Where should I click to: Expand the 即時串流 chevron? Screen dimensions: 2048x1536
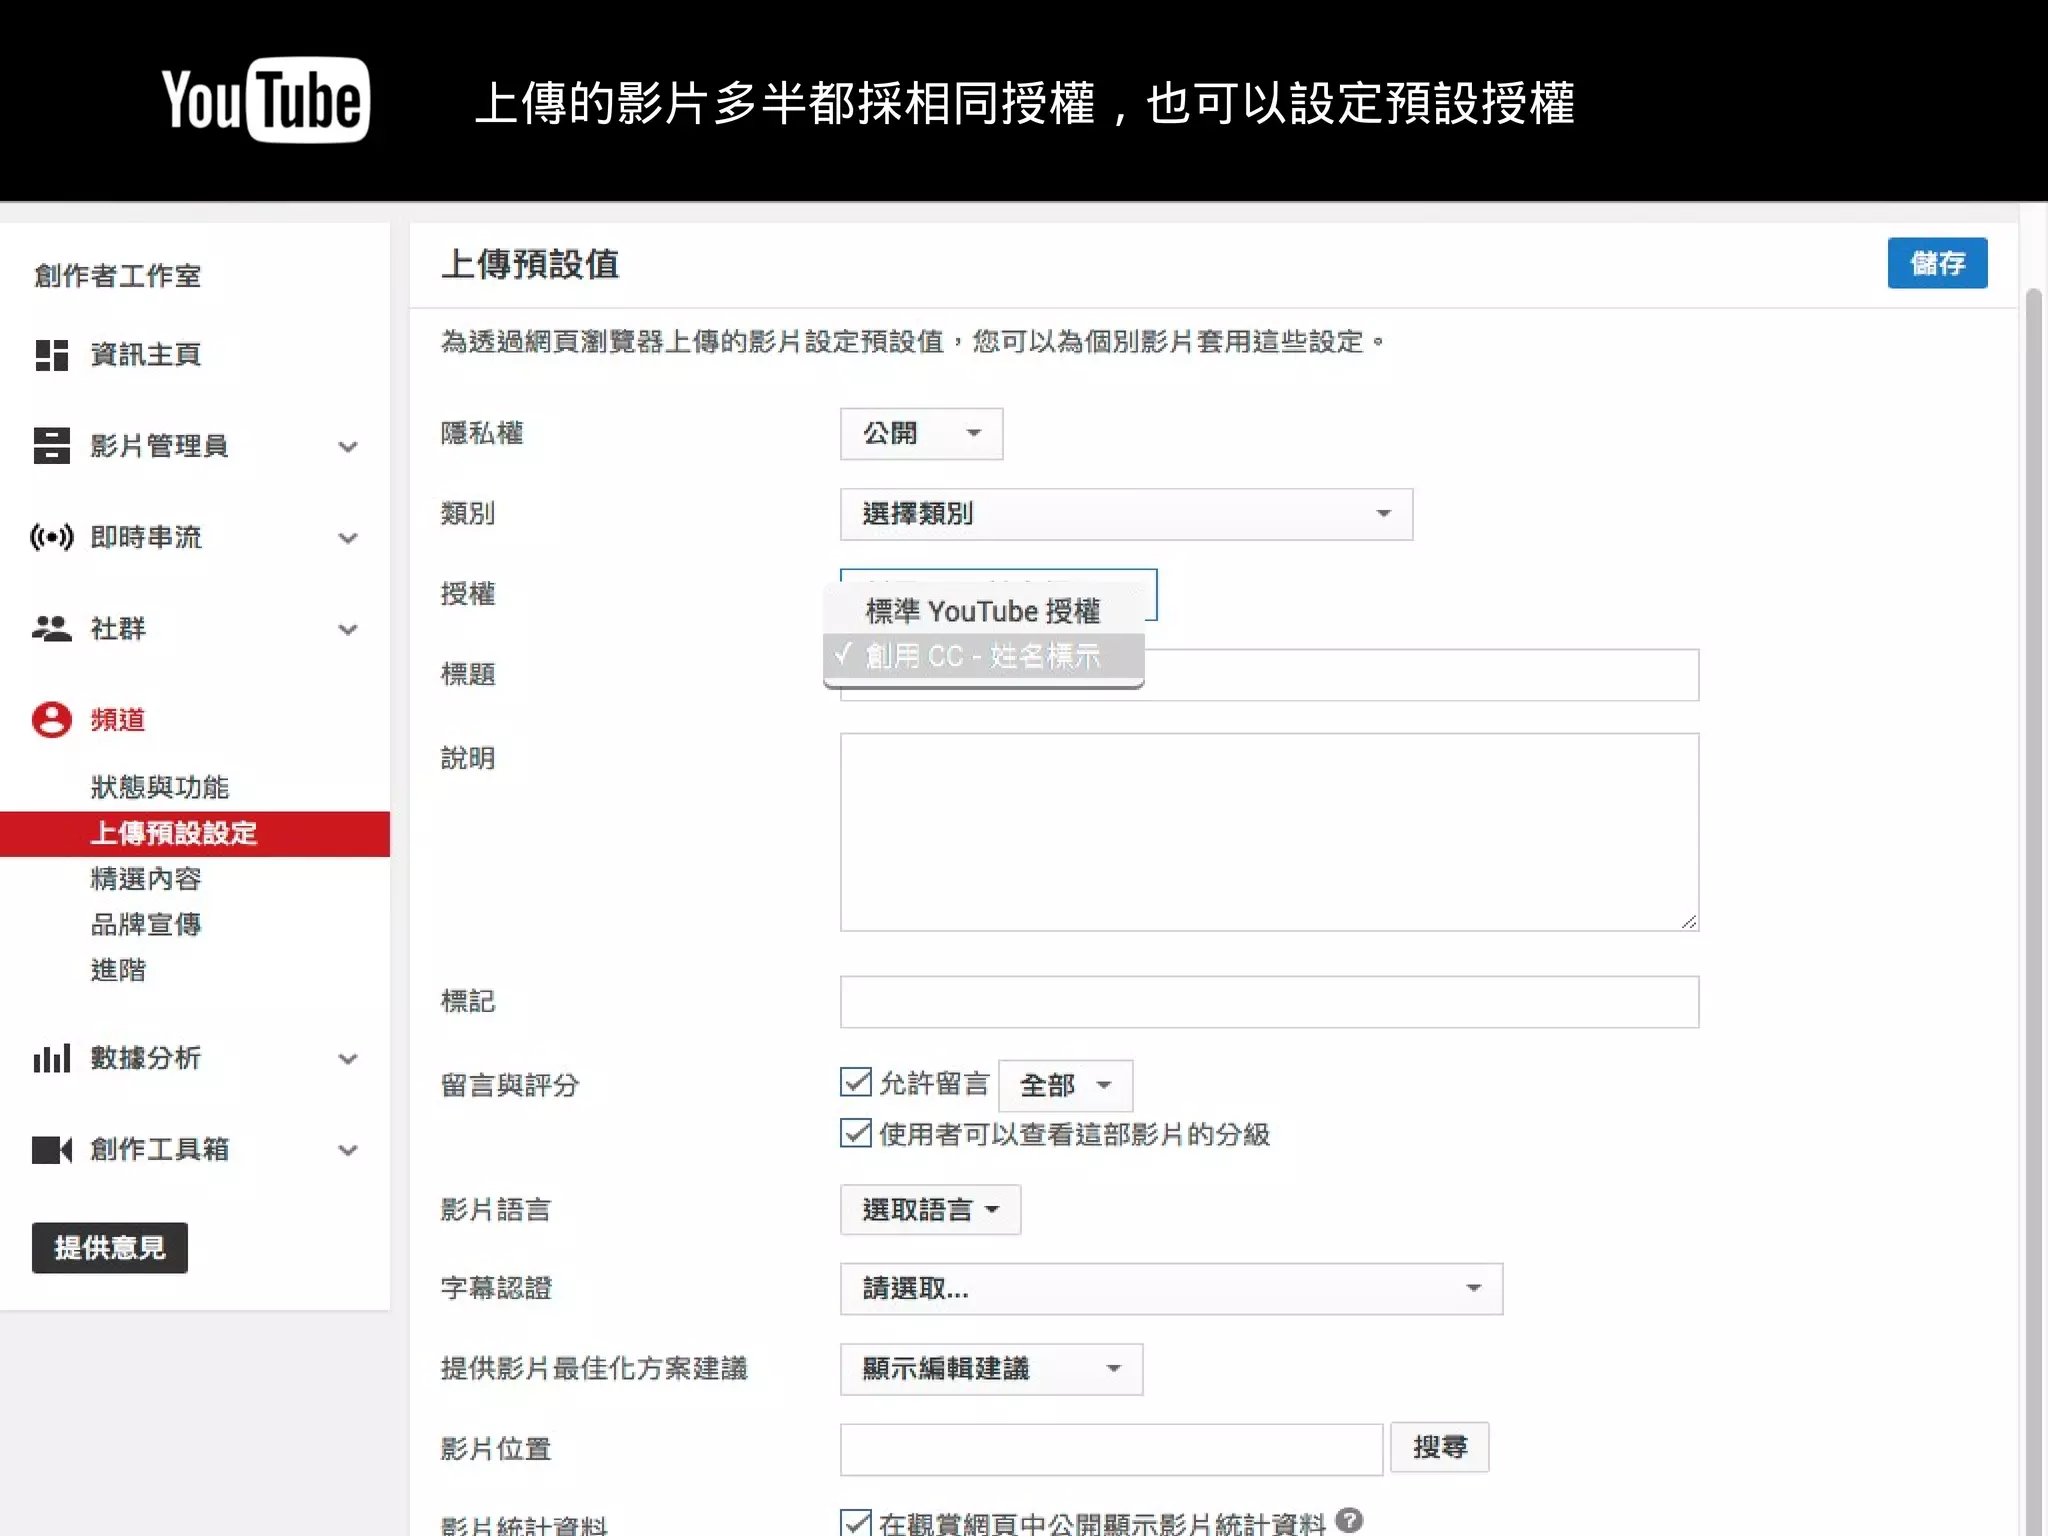pyautogui.click(x=348, y=538)
